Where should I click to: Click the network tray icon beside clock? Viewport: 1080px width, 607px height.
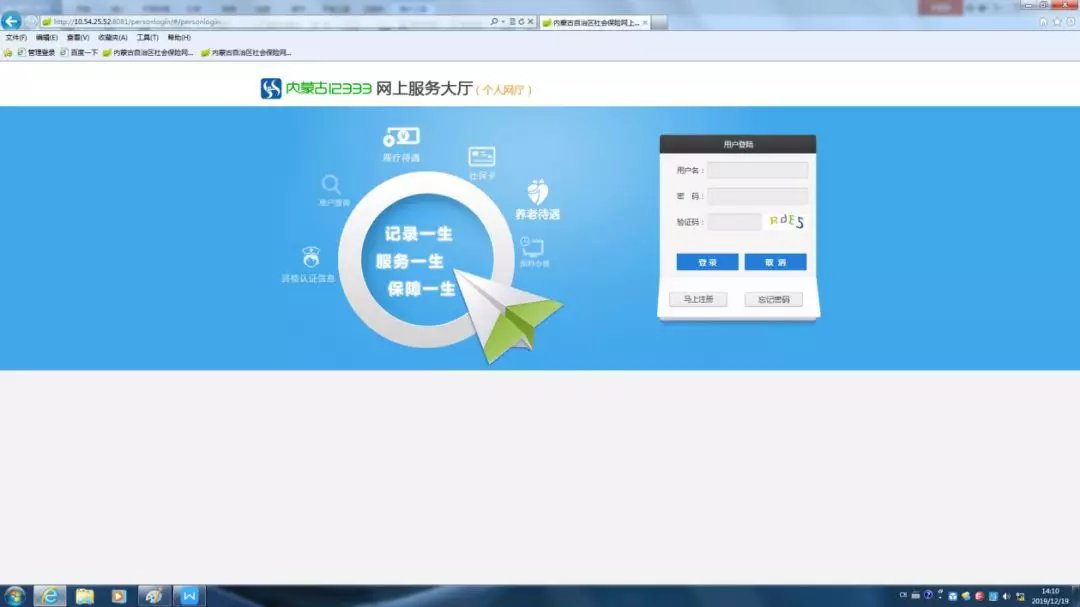click(1021, 596)
